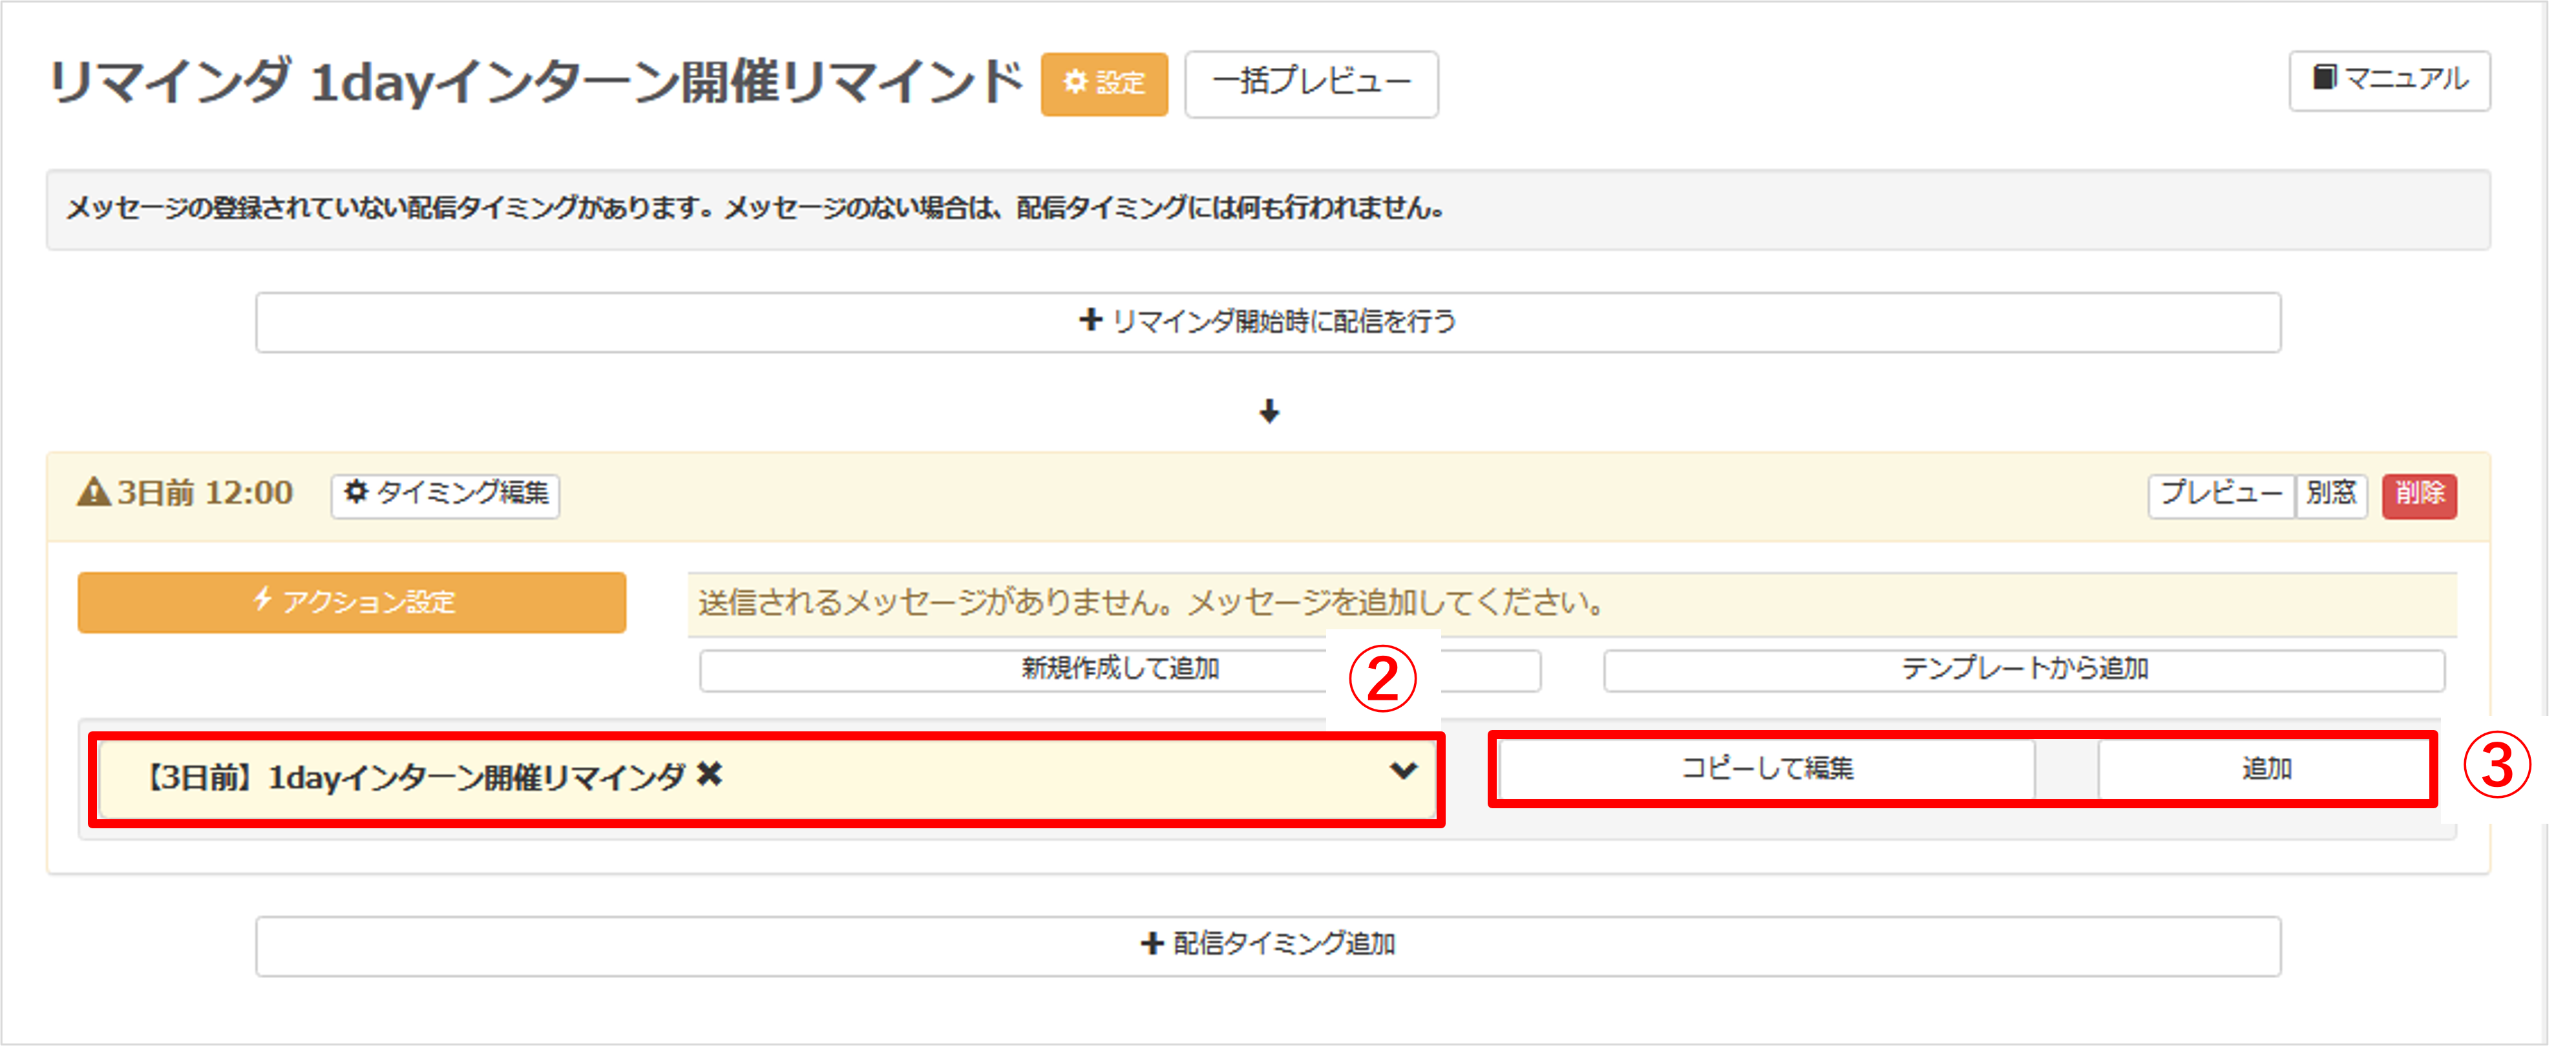Click the 一括プレビュー button

(x=1311, y=84)
